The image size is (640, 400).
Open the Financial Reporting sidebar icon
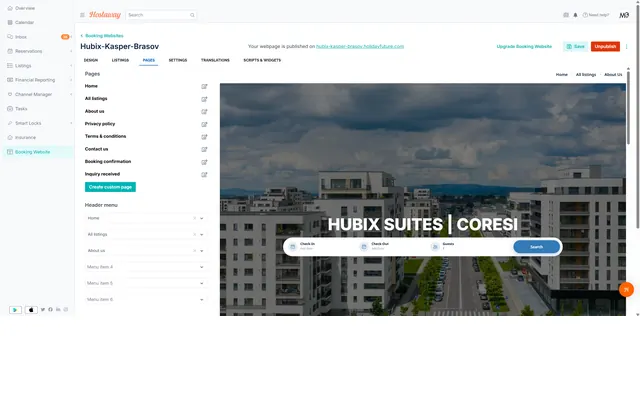click(x=10, y=80)
